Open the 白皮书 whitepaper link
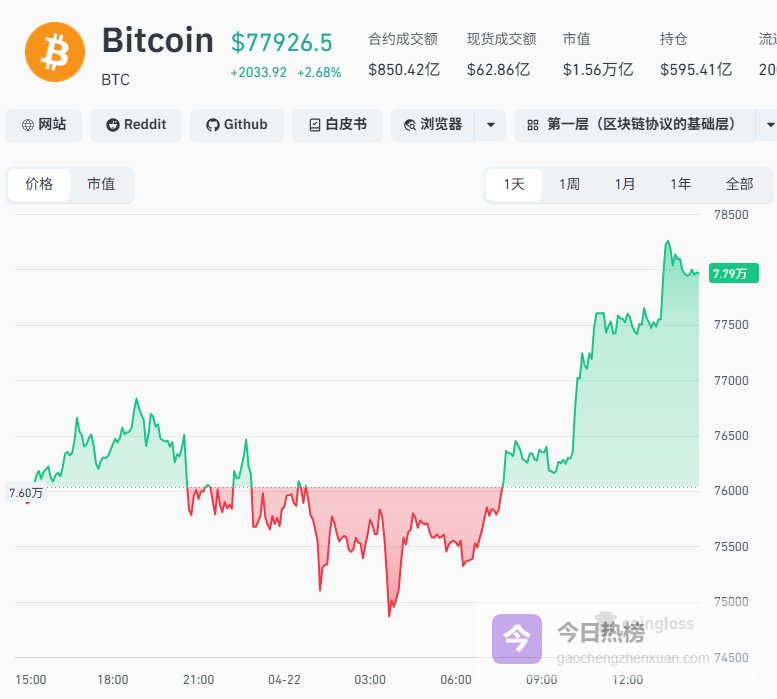Screen dimensions: 777x699 tap(338, 125)
